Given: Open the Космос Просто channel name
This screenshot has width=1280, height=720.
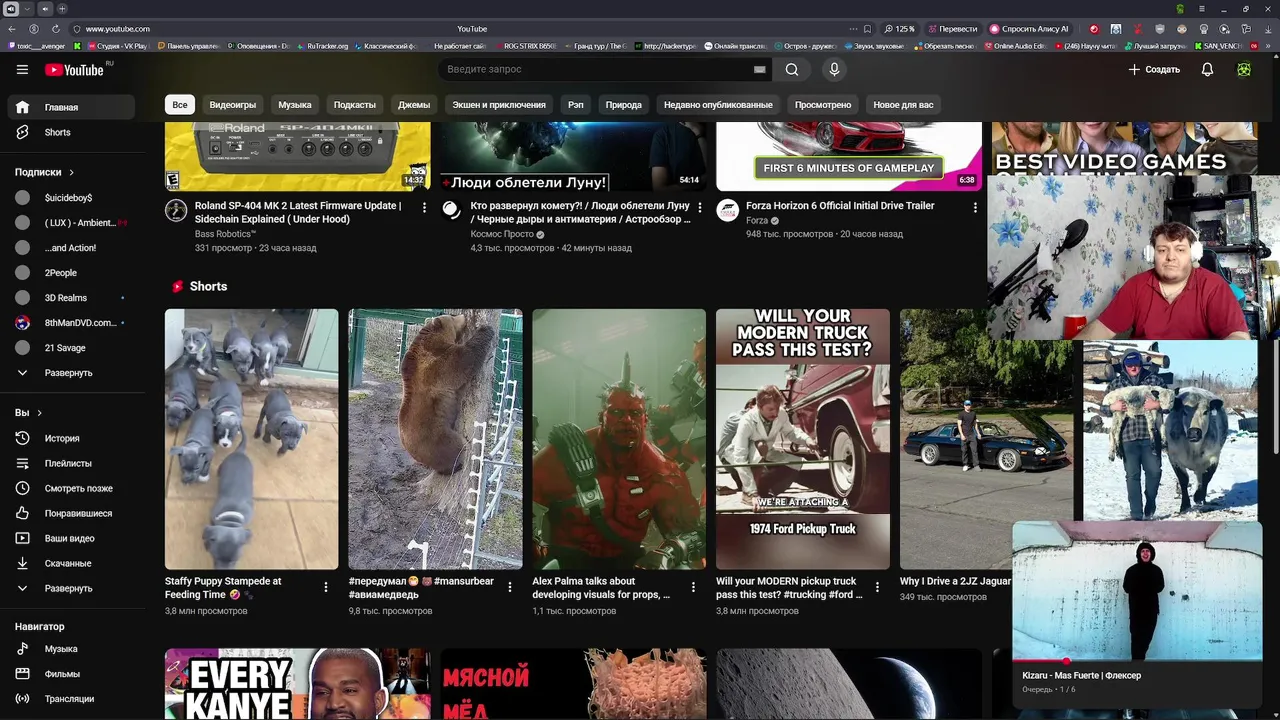Looking at the screenshot, I should (502, 234).
